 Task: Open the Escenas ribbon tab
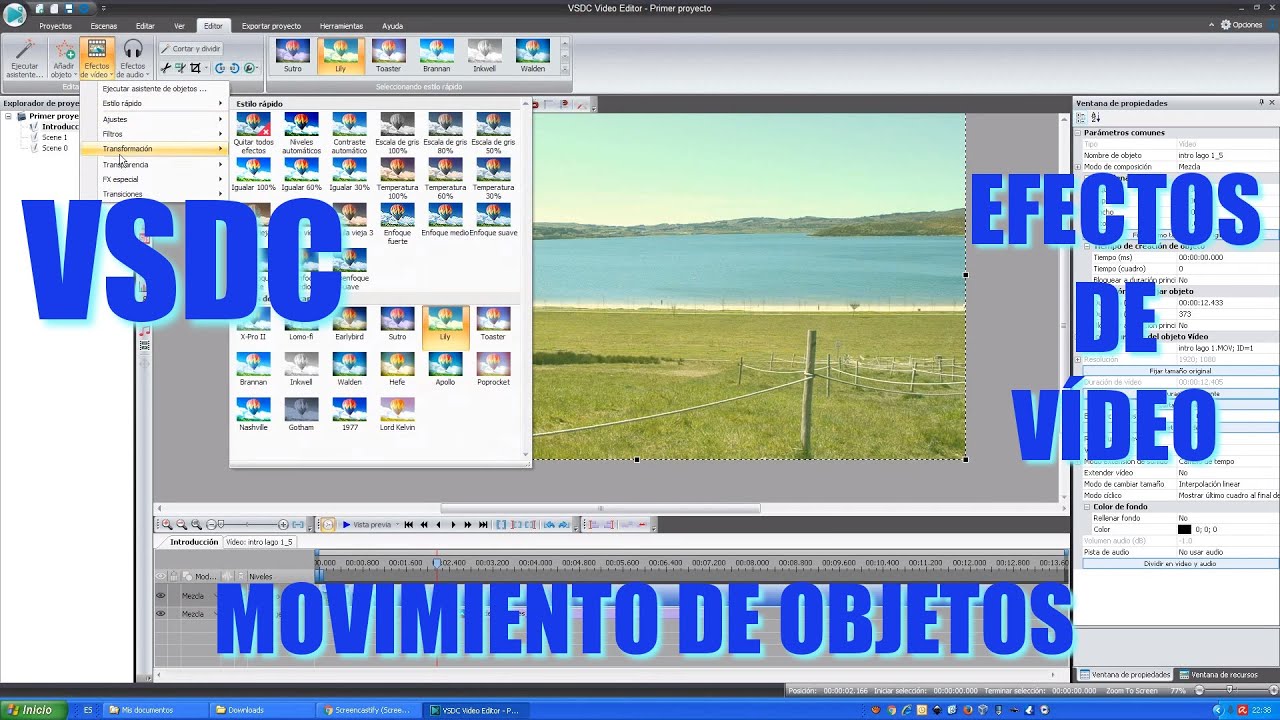coord(104,25)
